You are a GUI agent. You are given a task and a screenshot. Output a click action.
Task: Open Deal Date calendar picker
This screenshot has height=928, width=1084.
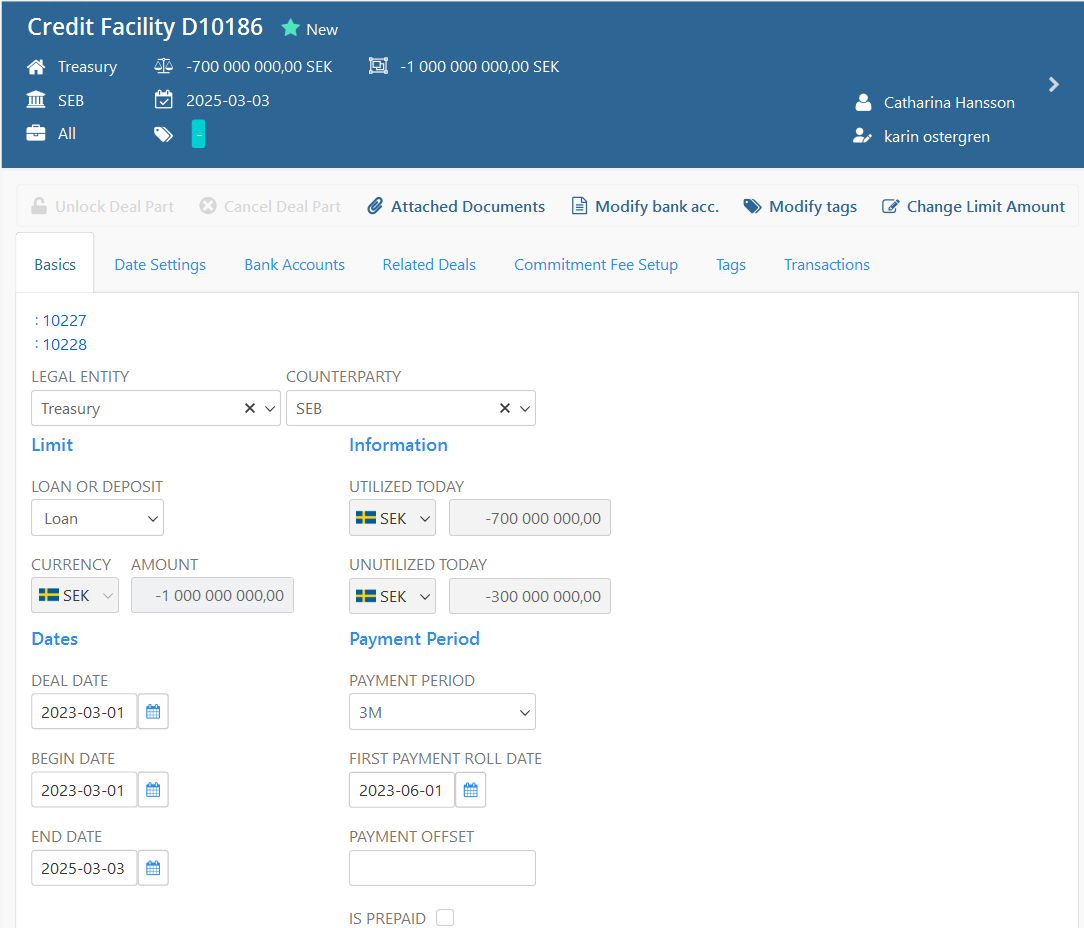[153, 712]
